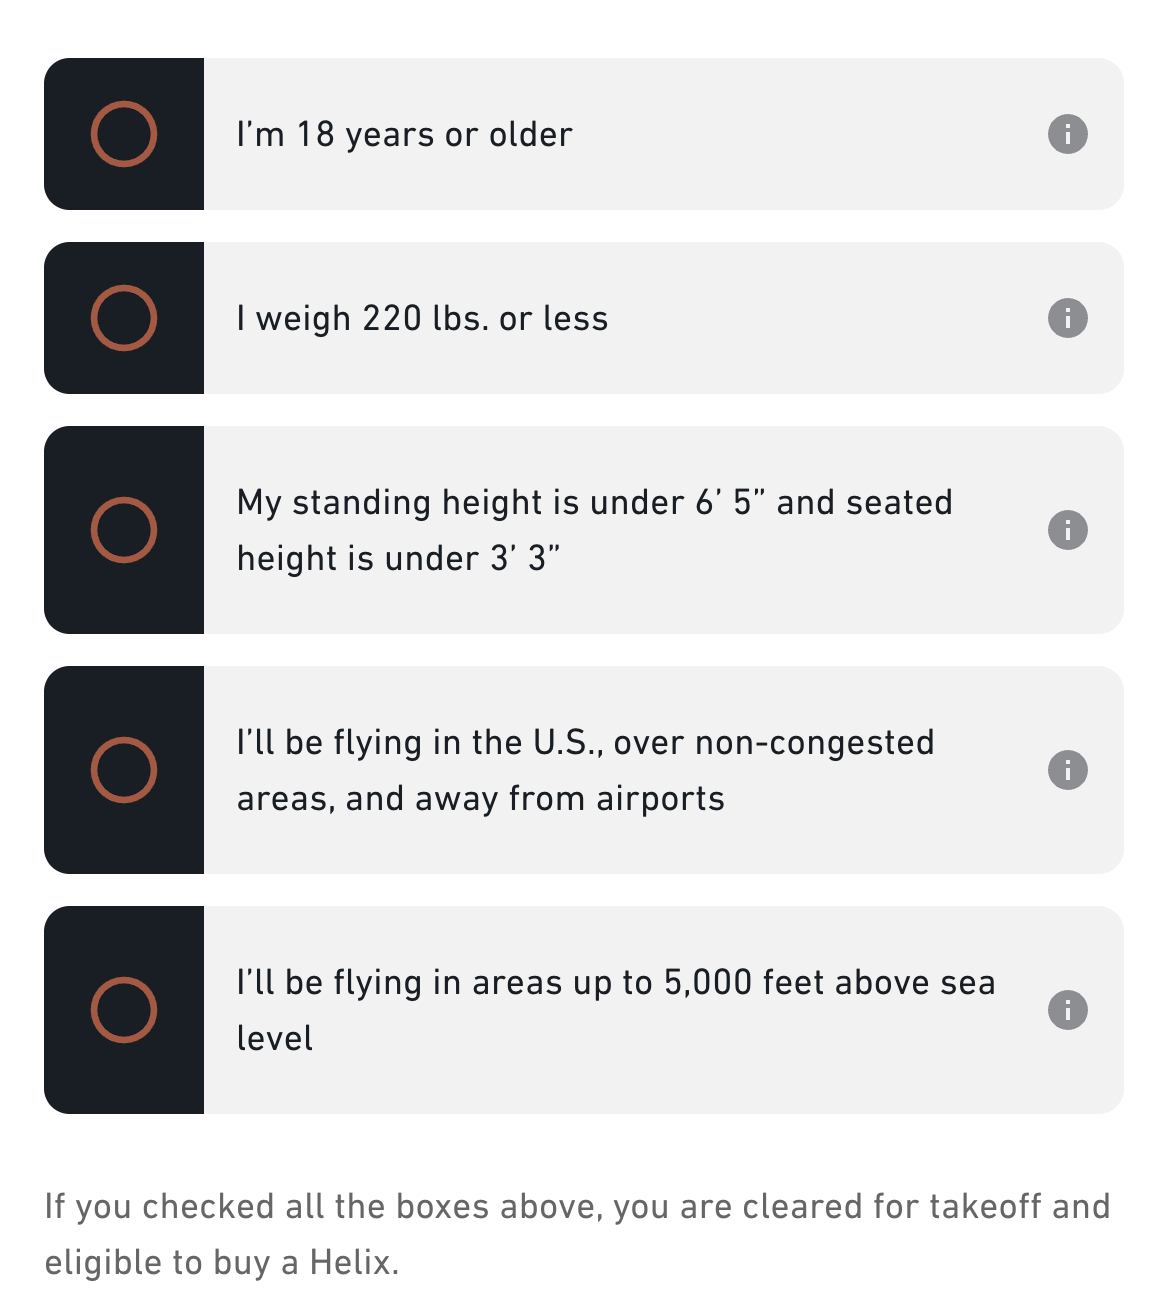
Task: Check the "I'm 18 years or older" circle
Action: click(124, 134)
